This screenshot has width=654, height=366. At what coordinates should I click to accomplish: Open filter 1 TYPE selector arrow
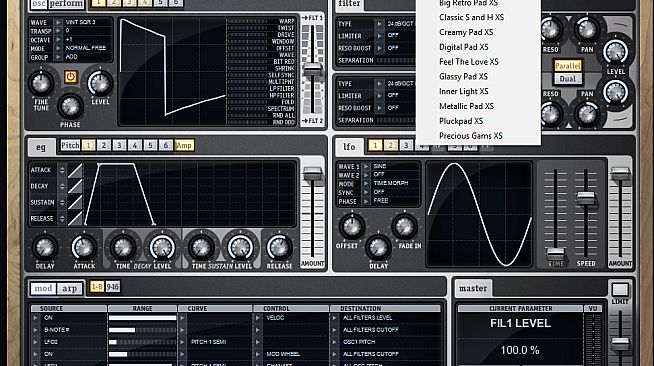pyautogui.click(x=380, y=24)
